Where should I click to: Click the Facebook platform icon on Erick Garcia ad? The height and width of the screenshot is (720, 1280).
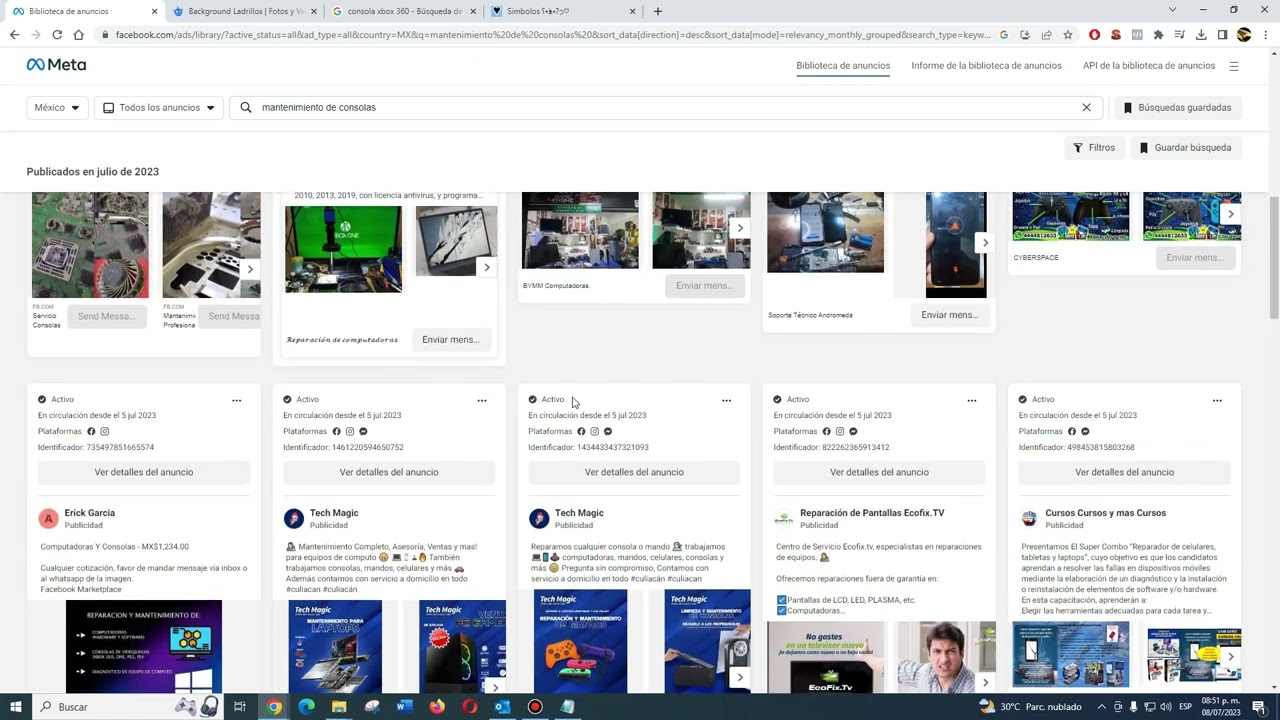pyautogui.click(x=91, y=431)
